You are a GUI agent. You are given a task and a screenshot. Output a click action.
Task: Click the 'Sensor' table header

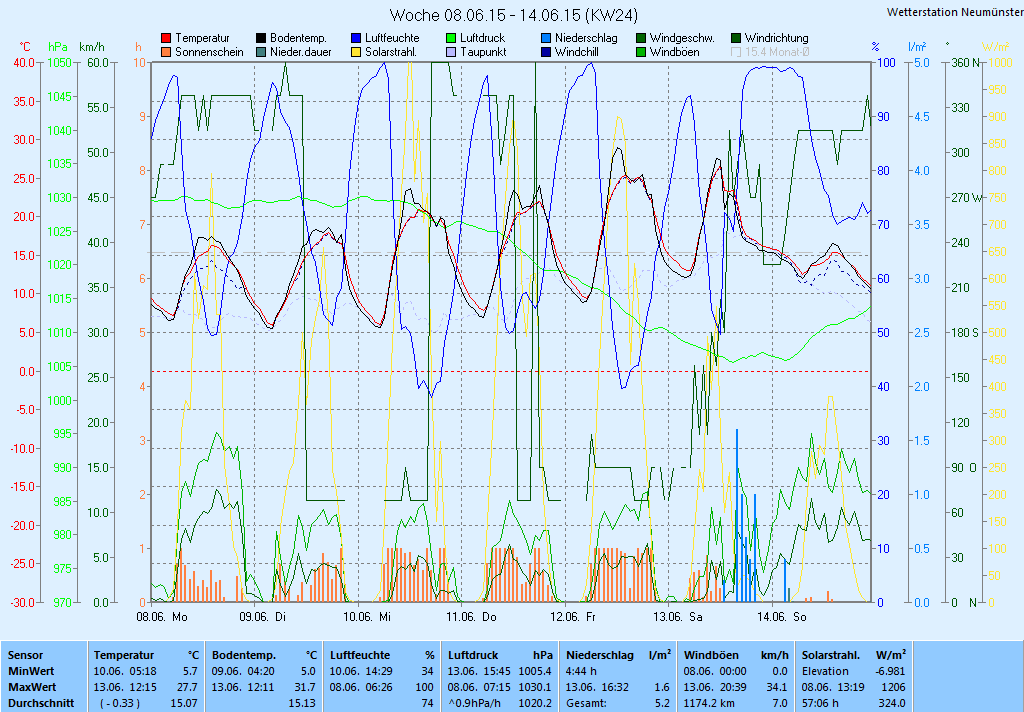25,655
